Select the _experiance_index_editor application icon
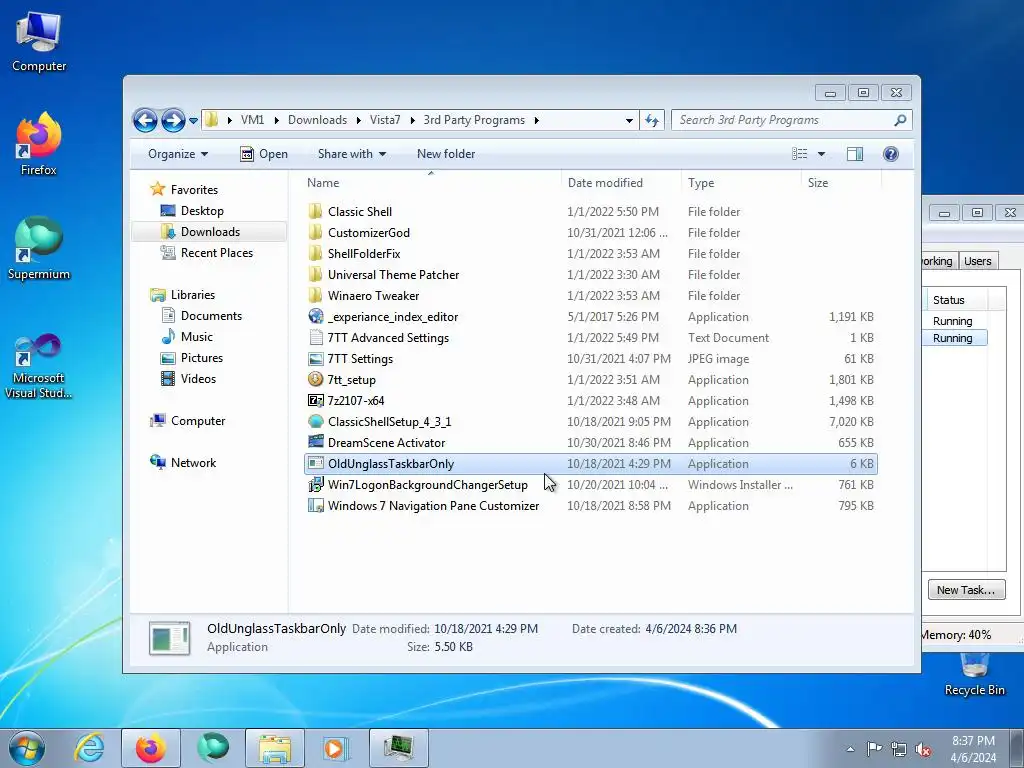Image resolution: width=1024 pixels, height=768 pixels. (x=315, y=316)
